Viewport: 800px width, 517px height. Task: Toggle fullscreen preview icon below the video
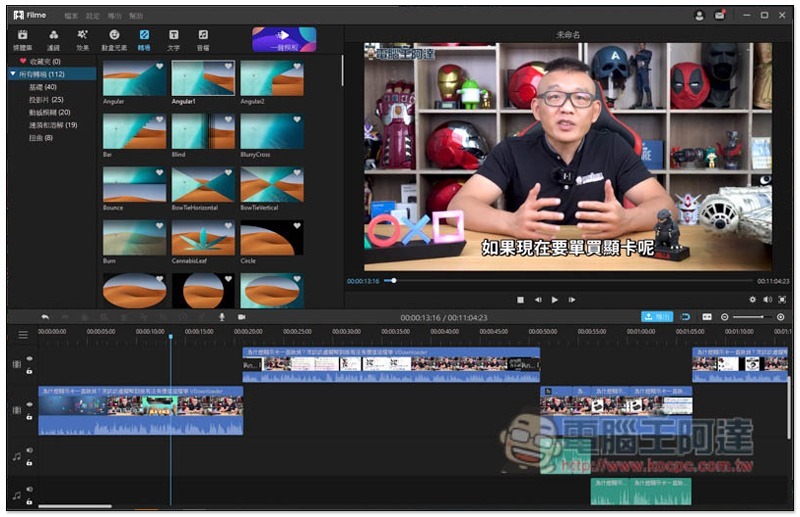pos(782,300)
